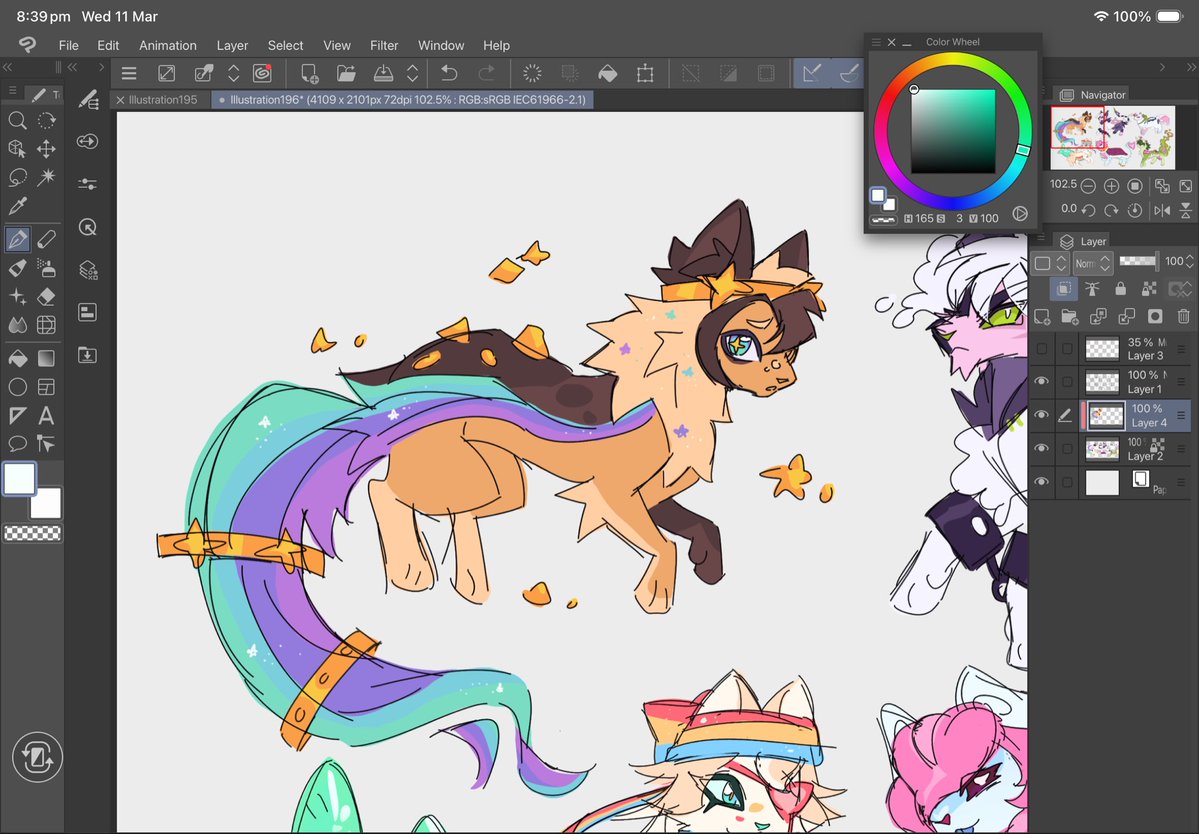Expand the file save options chevron
1199x834 pixels.
414,73
